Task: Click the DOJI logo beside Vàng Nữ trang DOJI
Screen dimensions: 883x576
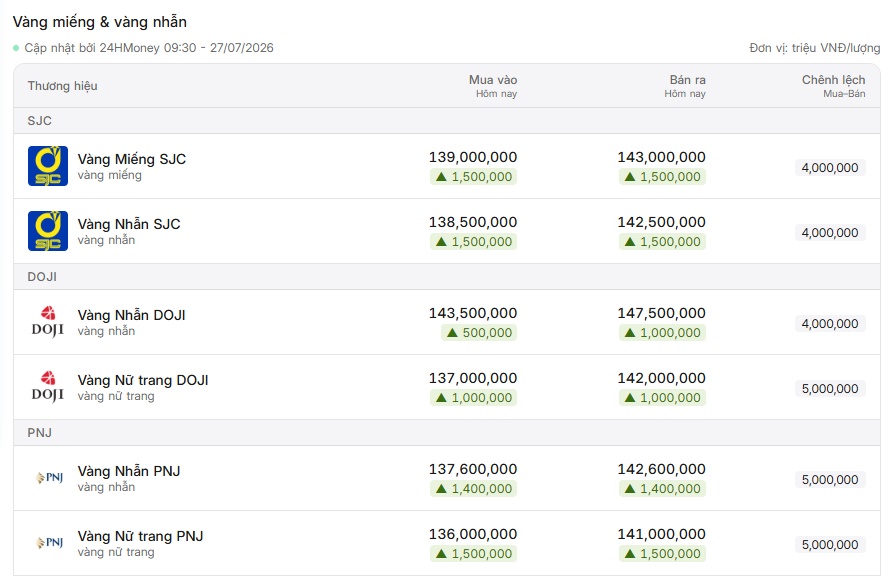Action: click(x=48, y=387)
